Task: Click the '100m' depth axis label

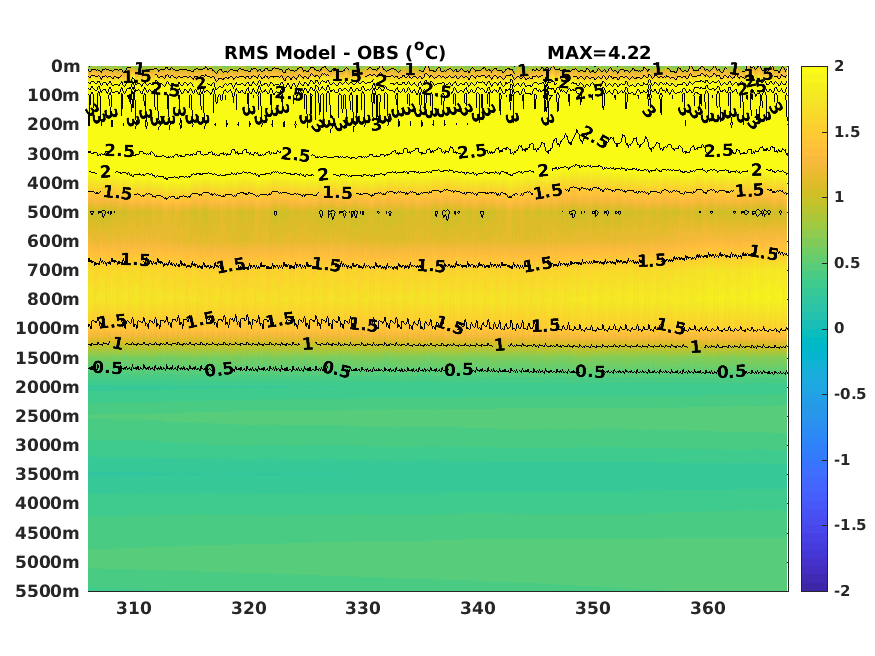Action: [54, 95]
